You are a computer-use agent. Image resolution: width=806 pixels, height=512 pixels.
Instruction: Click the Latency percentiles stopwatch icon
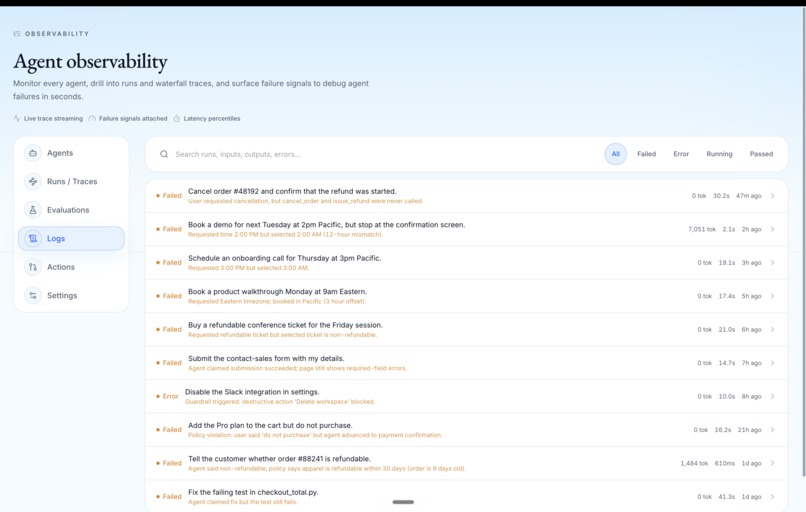[177, 119]
